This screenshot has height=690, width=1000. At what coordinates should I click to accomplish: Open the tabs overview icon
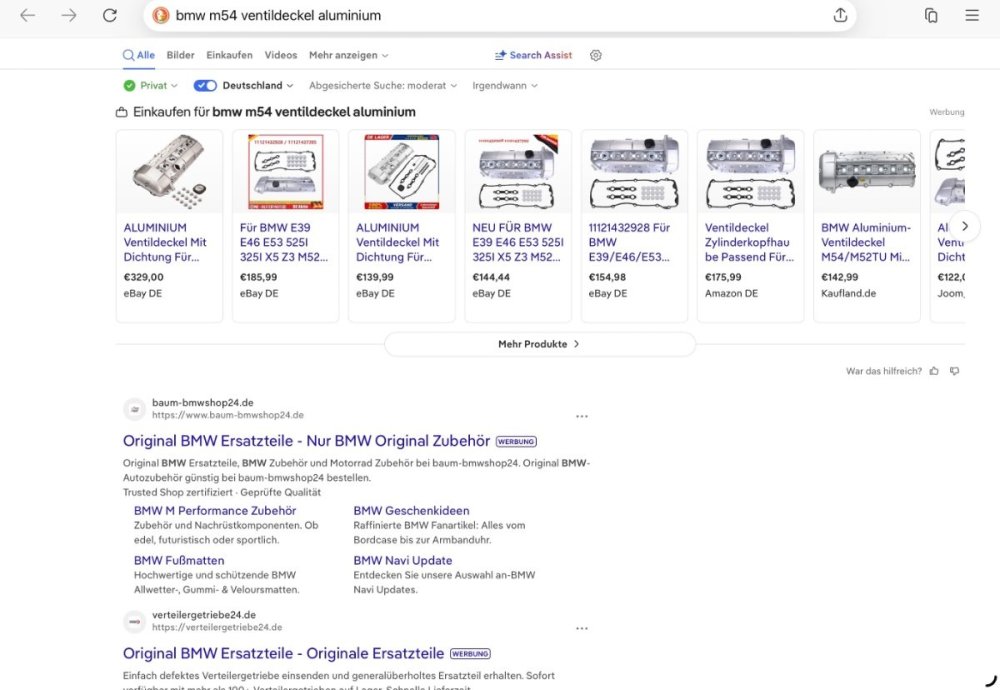[x=931, y=15]
